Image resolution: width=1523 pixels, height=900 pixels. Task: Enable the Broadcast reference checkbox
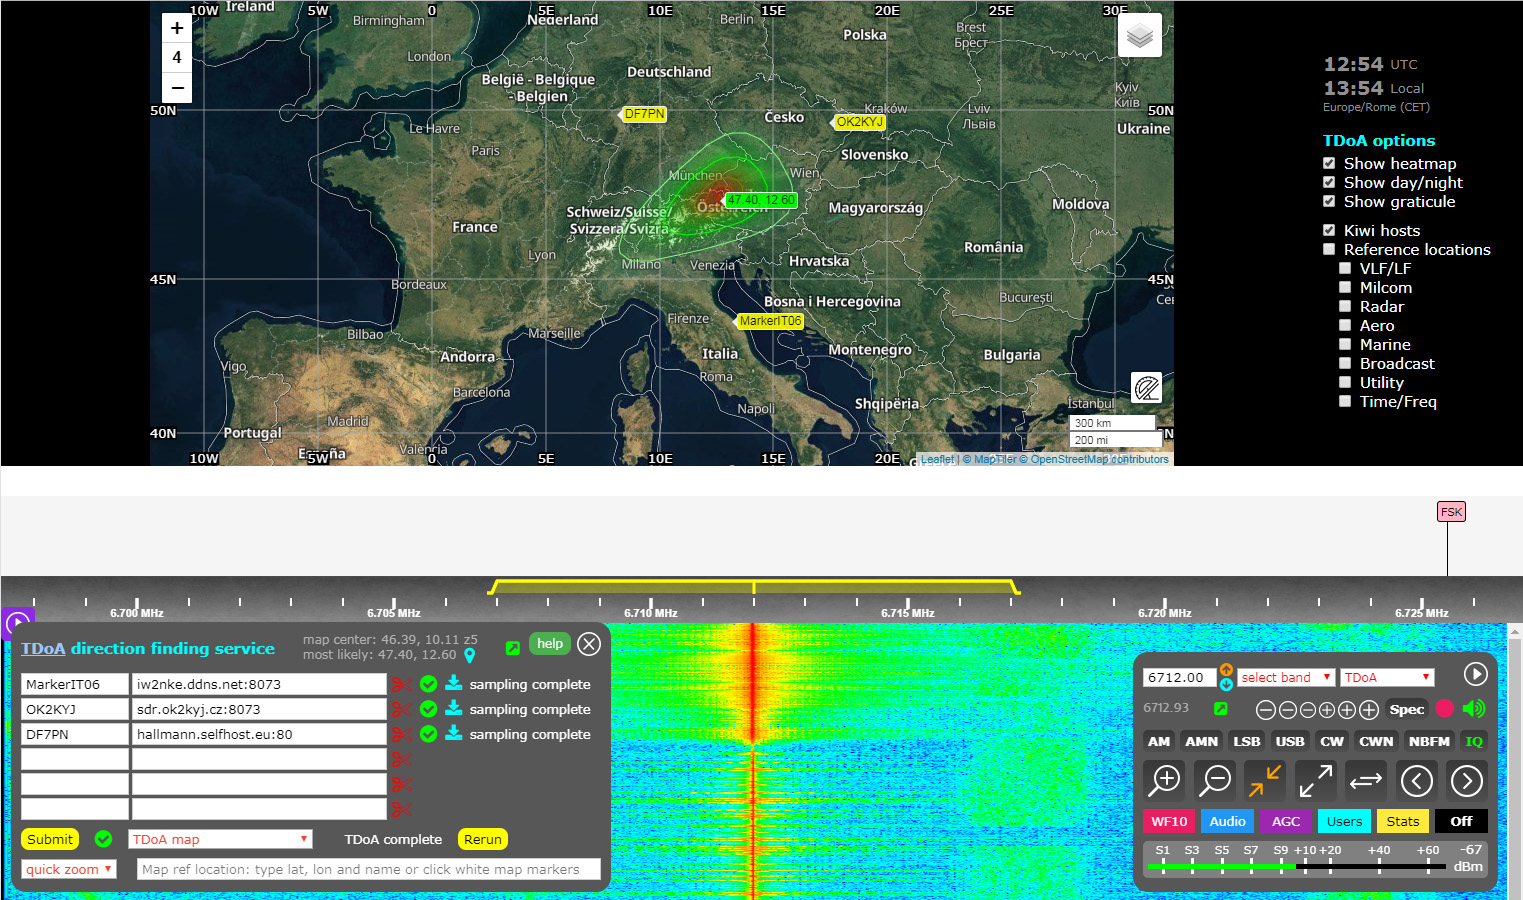(1345, 363)
